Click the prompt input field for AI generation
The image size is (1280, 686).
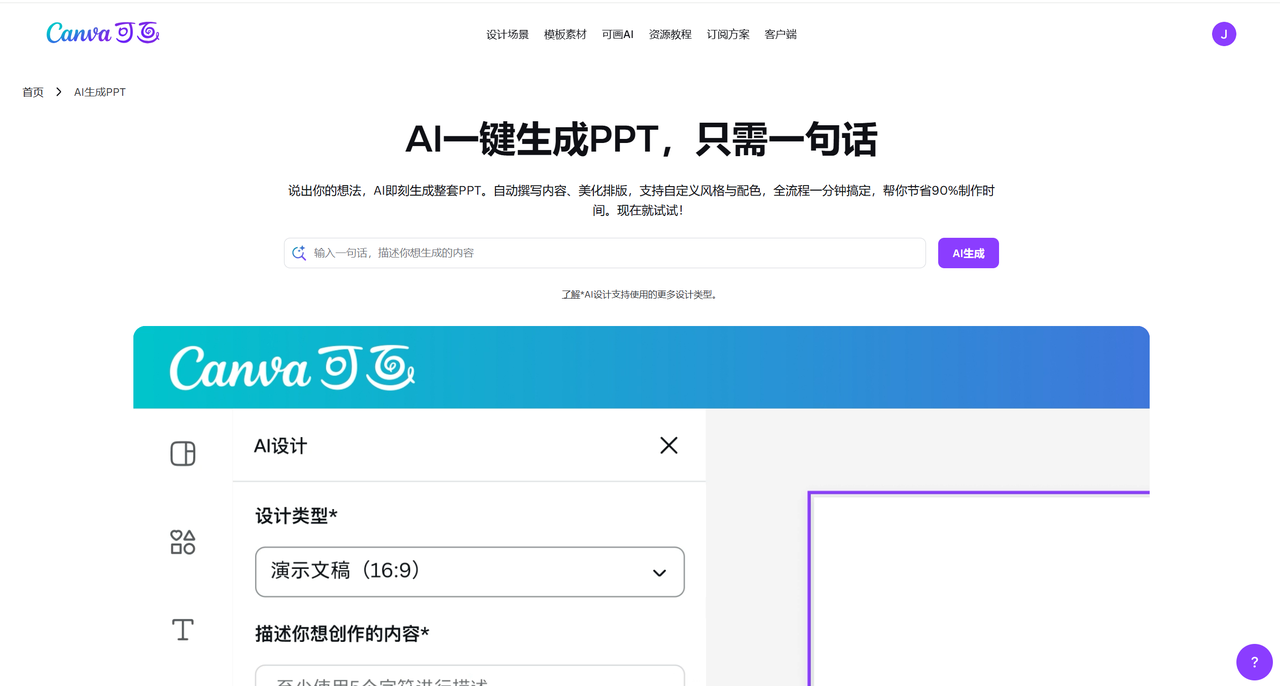[x=600, y=252]
